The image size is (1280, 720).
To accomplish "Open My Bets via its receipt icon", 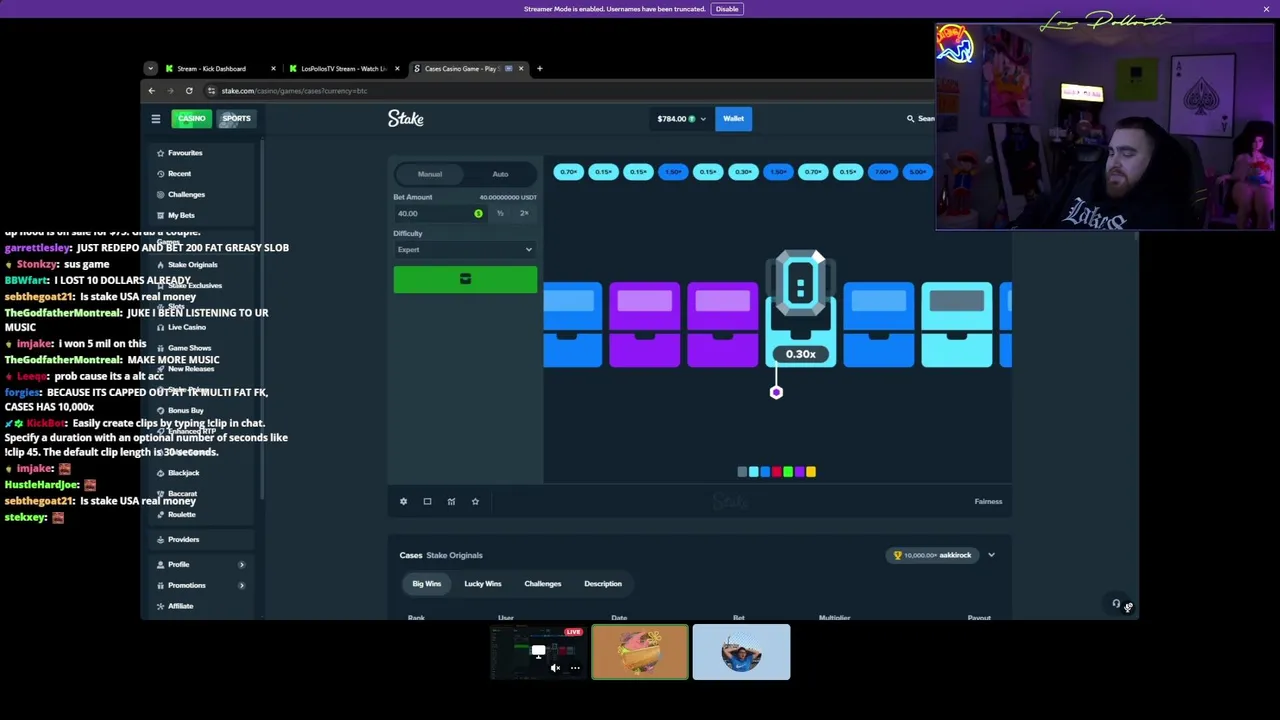I will pyautogui.click(x=160, y=215).
